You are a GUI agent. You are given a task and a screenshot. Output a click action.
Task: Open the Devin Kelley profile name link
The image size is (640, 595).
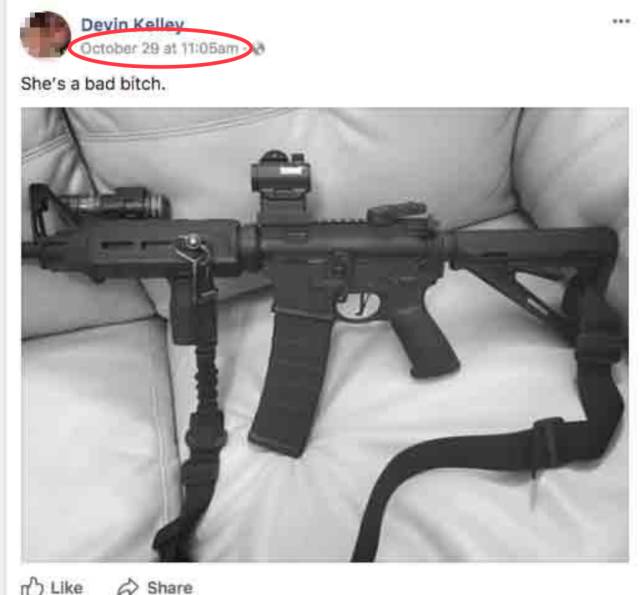[132, 24]
